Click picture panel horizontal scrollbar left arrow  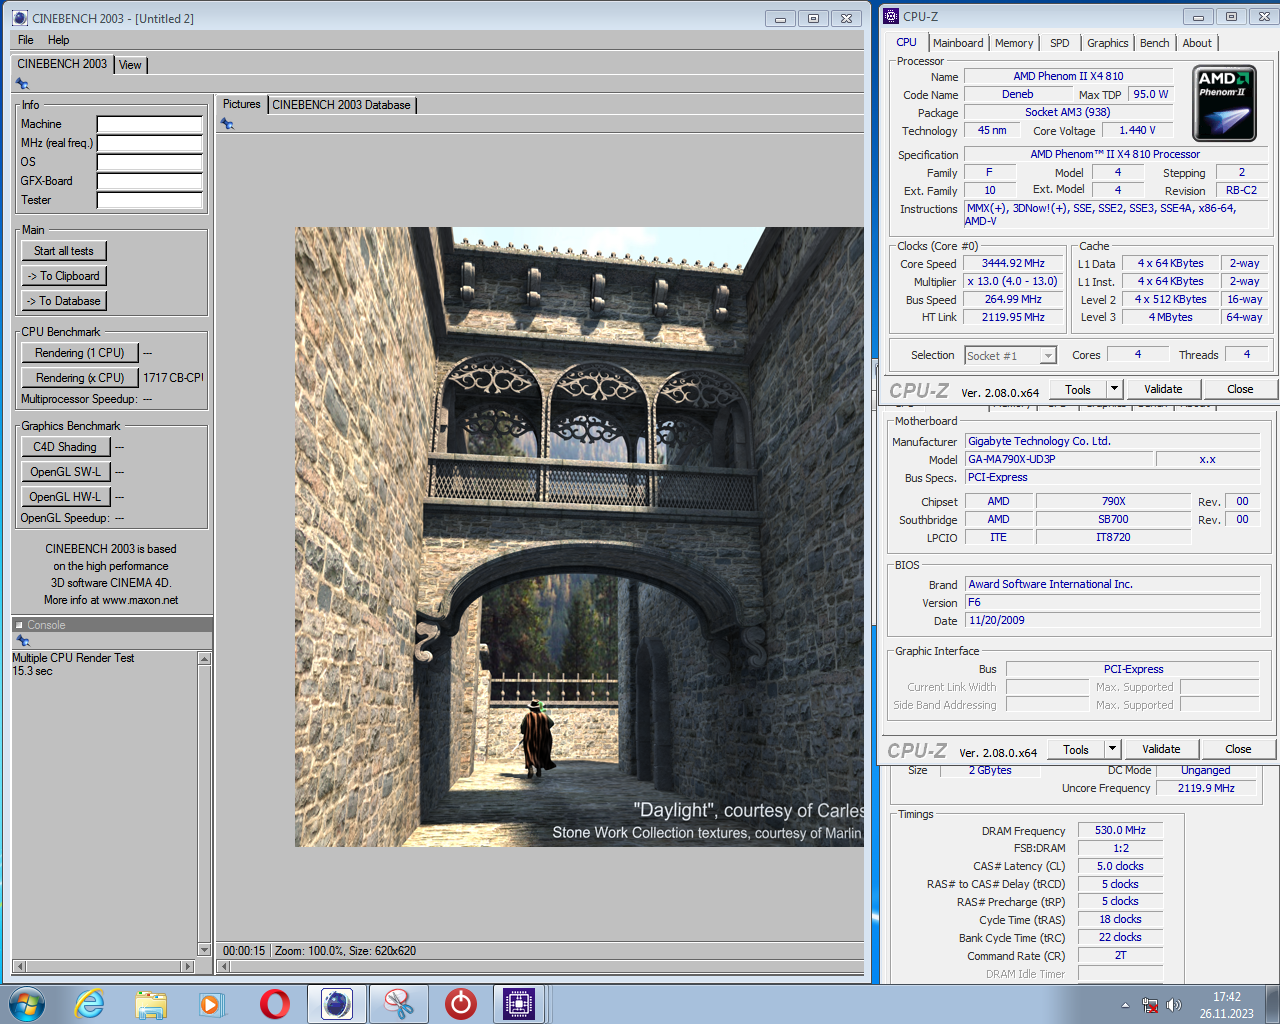[x=224, y=967]
